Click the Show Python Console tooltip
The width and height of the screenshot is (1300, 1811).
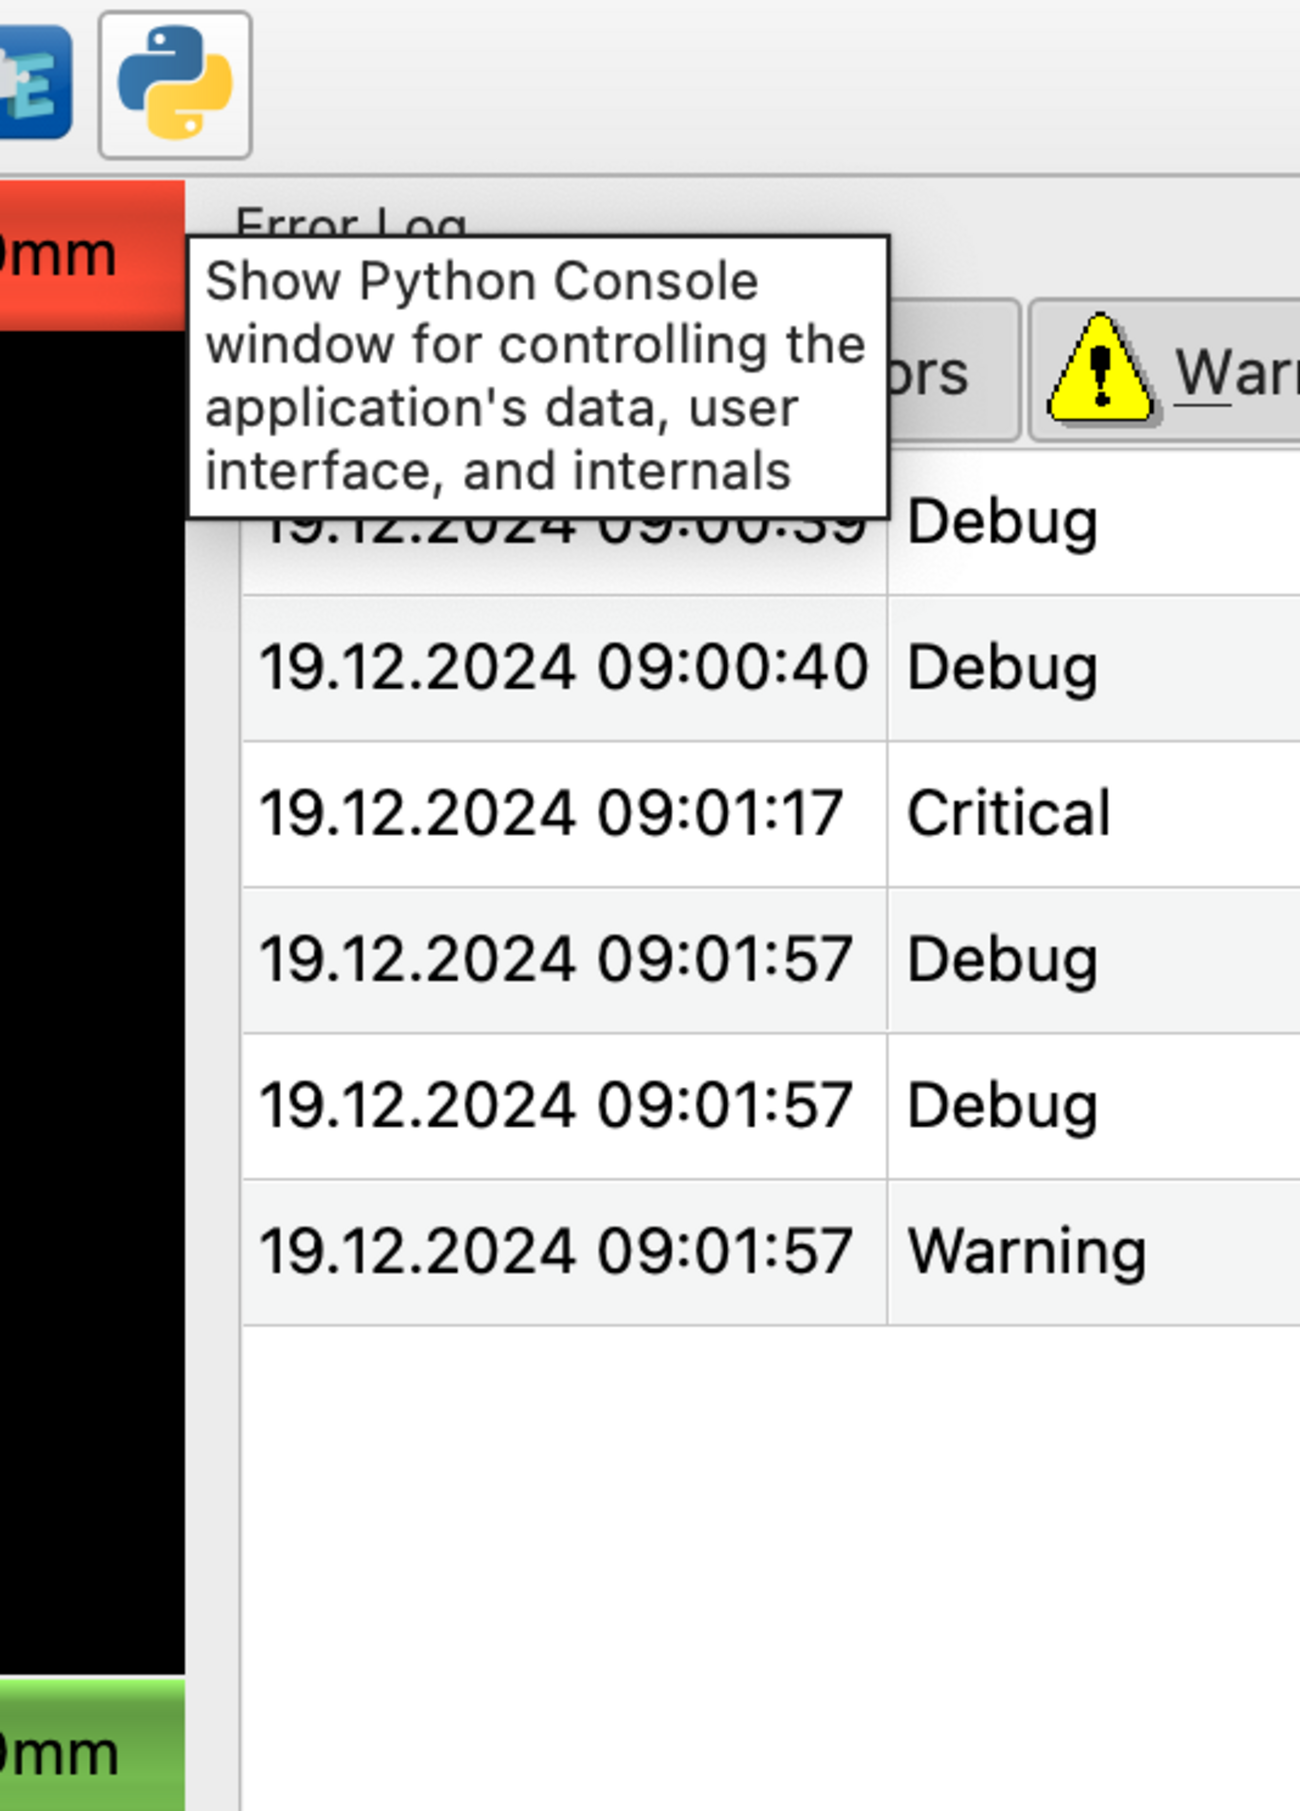tap(537, 376)
